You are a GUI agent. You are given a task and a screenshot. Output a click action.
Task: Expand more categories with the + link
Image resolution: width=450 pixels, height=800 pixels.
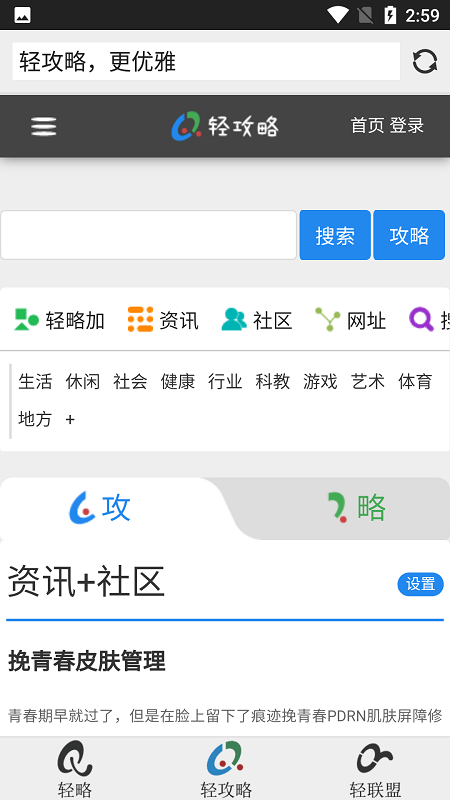coord(70,419)
